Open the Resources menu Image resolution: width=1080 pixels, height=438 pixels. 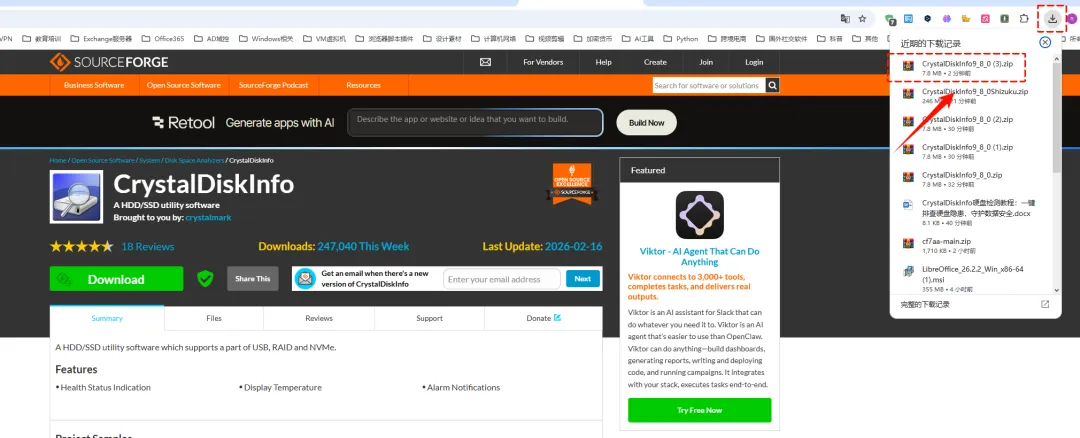[364, 85]
